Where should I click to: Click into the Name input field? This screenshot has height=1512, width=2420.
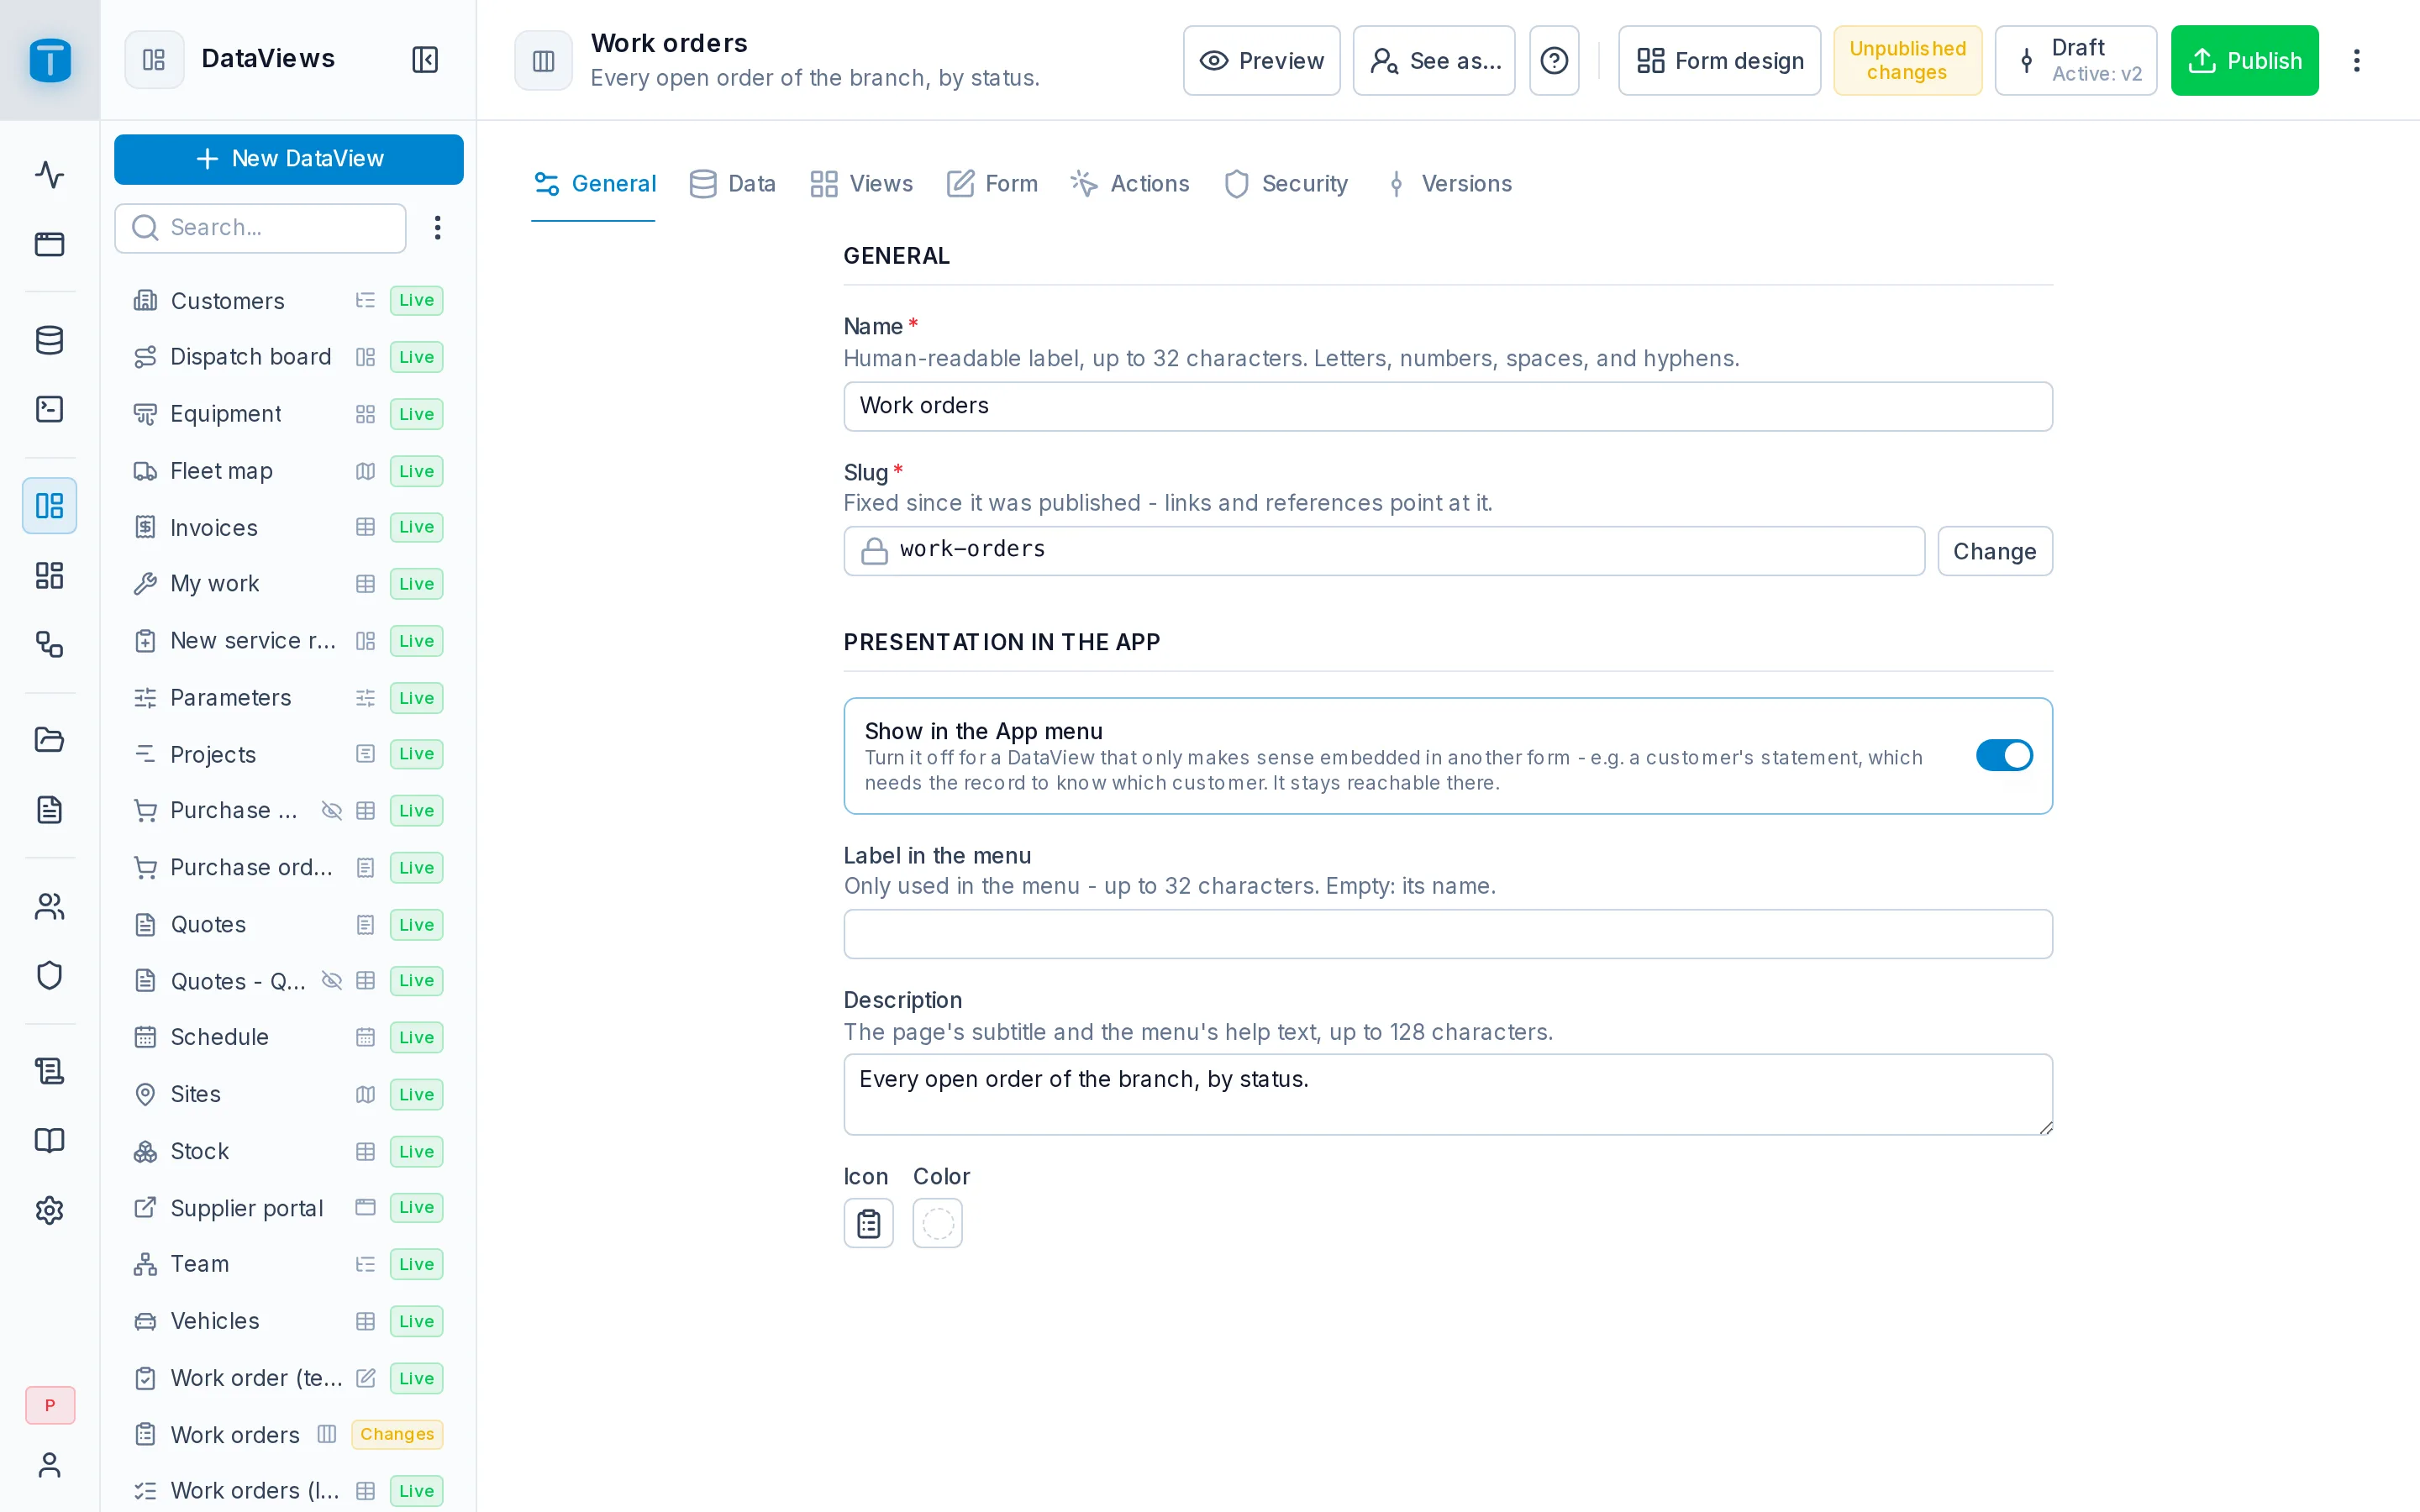pos(1448,406)
